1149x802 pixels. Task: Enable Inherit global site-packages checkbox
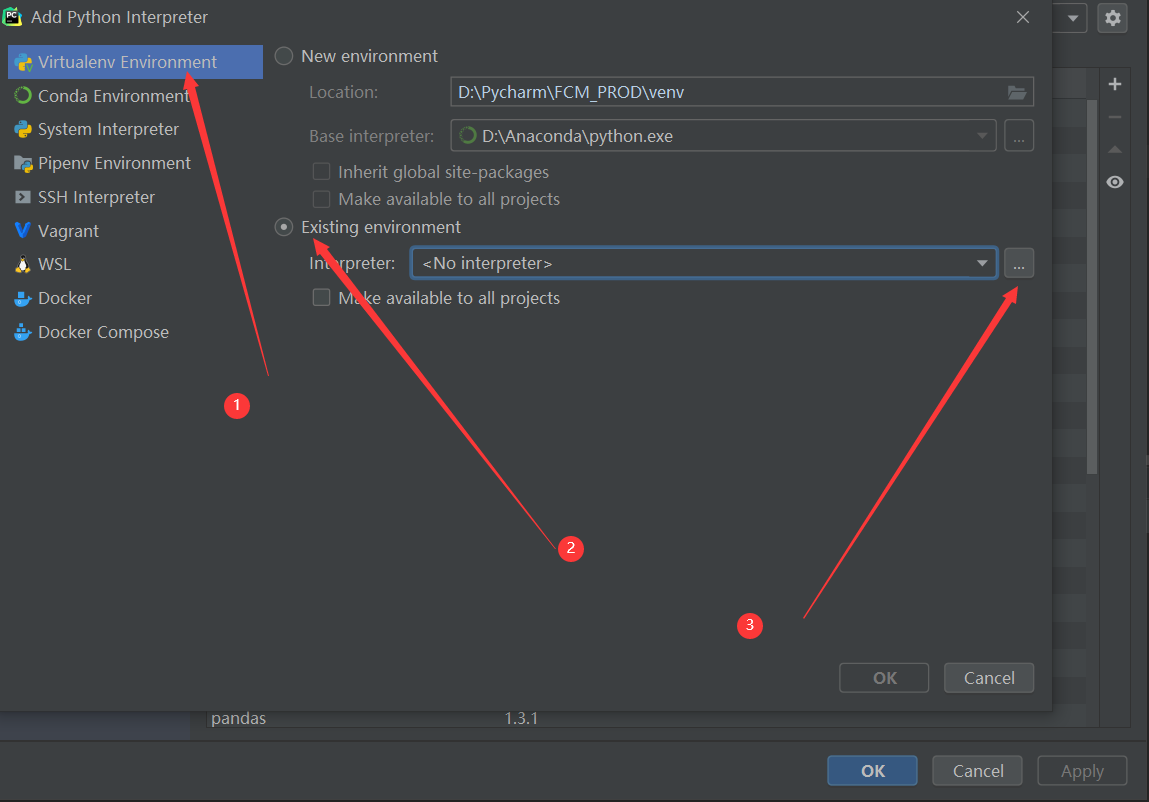(x=321, y=172)
